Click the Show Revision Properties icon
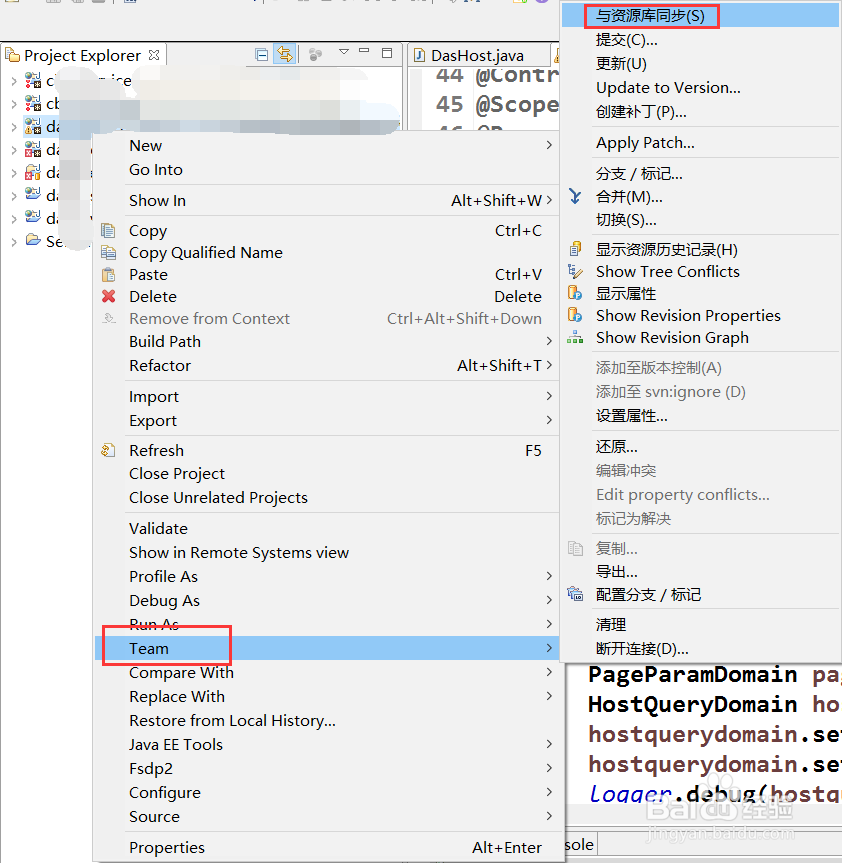Viewport: 842px width, 863px height. [575, 315]
